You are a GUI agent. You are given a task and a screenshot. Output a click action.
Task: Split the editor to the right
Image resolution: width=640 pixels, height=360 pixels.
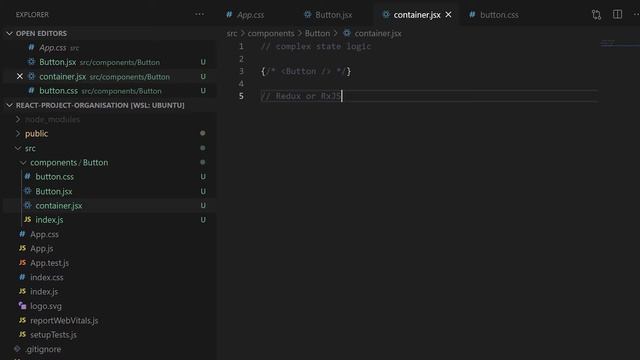[617, 14]
